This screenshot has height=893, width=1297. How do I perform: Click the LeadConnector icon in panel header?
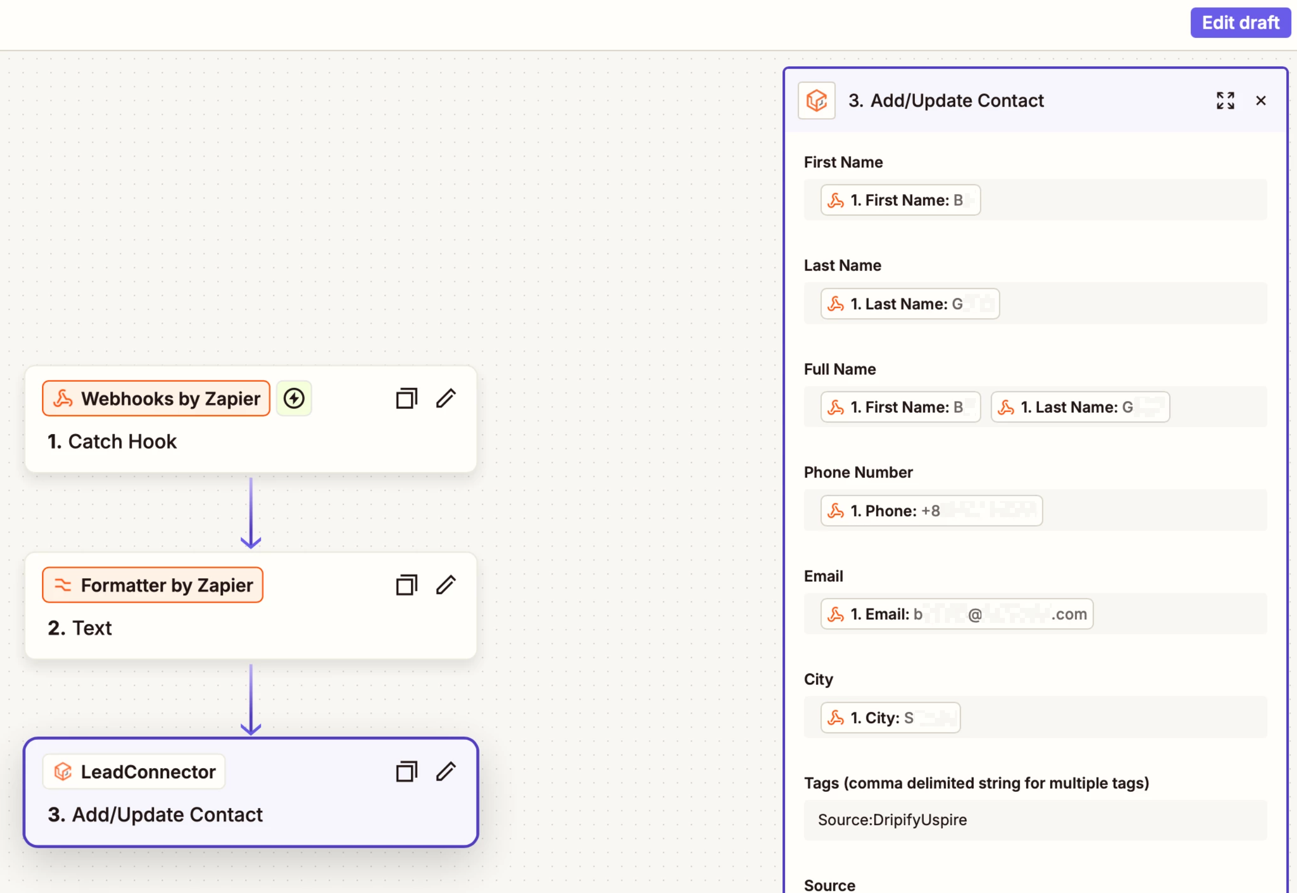pos(816,100)
